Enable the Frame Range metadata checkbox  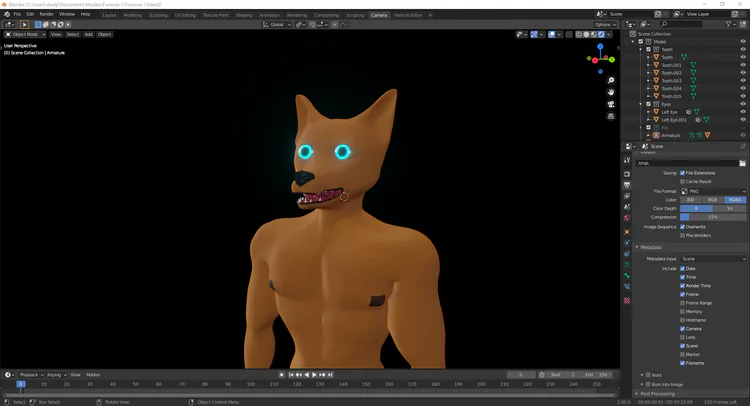[683, 303]
